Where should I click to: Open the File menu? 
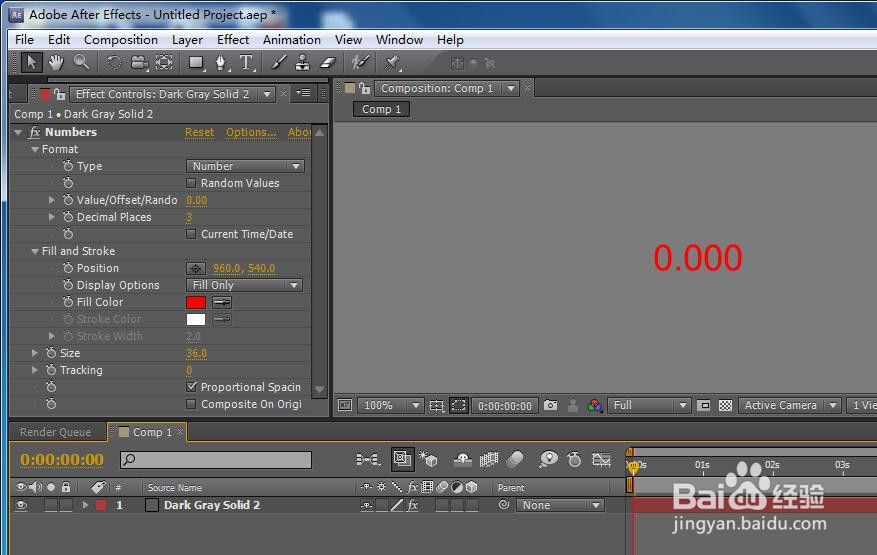click(x=24, y=40)
